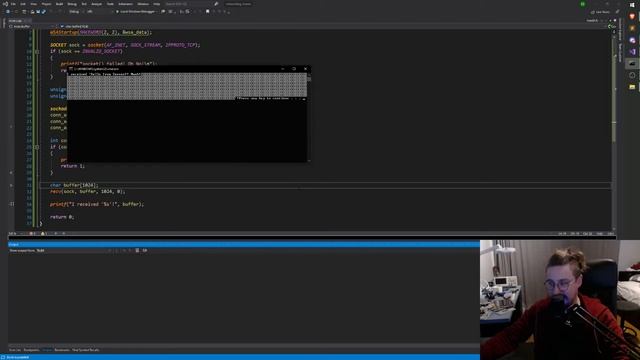
Task: Click the warning count indicator below editor
Action: [44, 233]
